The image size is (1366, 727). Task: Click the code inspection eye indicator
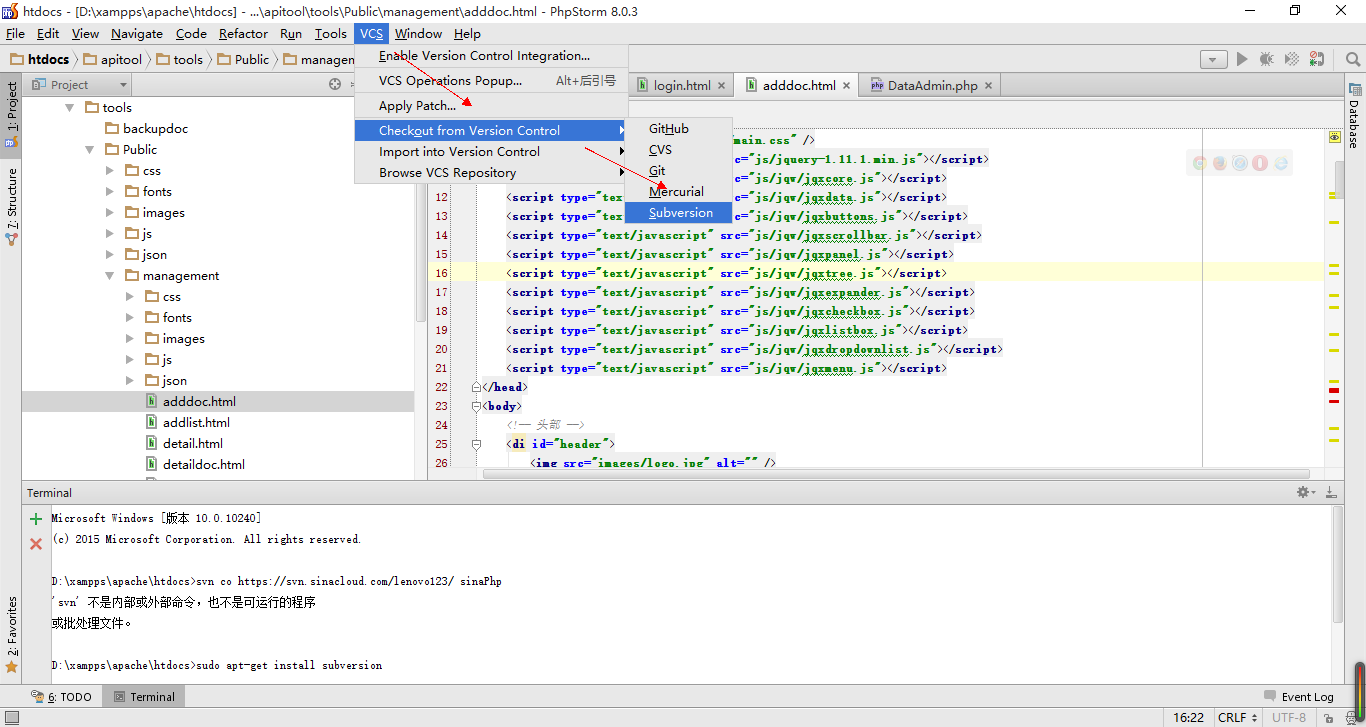[1334, 137]
